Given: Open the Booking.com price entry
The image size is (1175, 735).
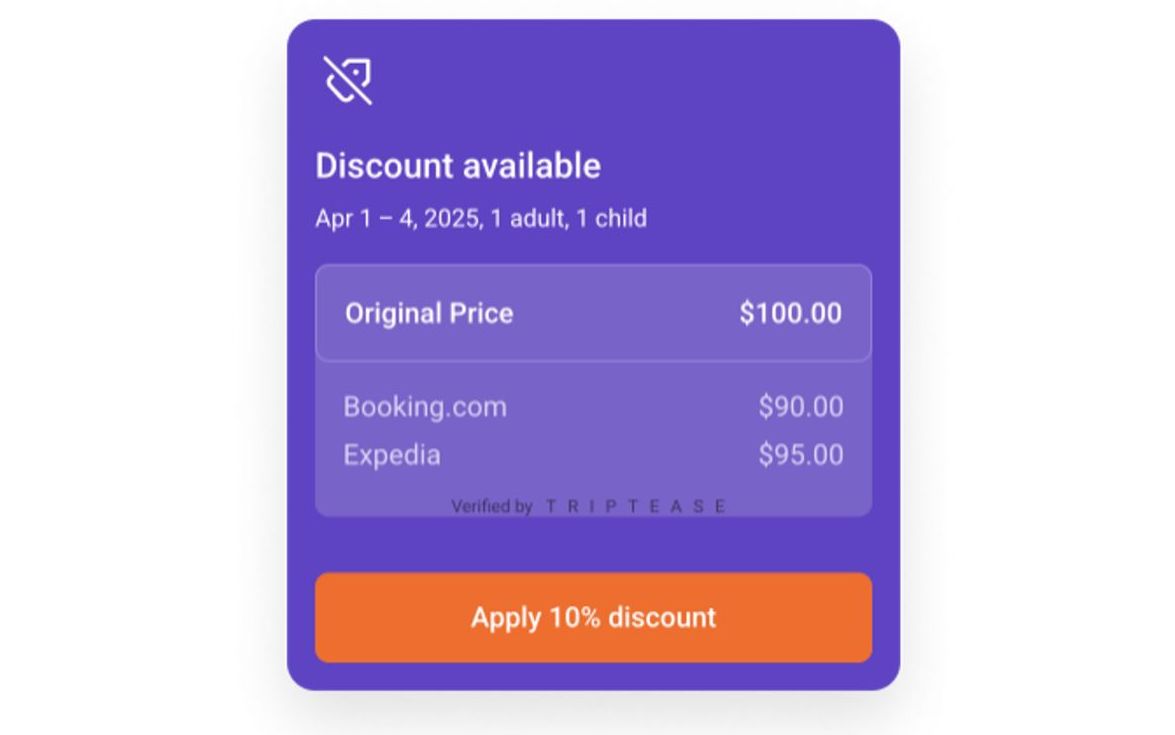Looking at the screenshot, I should 425,407.
